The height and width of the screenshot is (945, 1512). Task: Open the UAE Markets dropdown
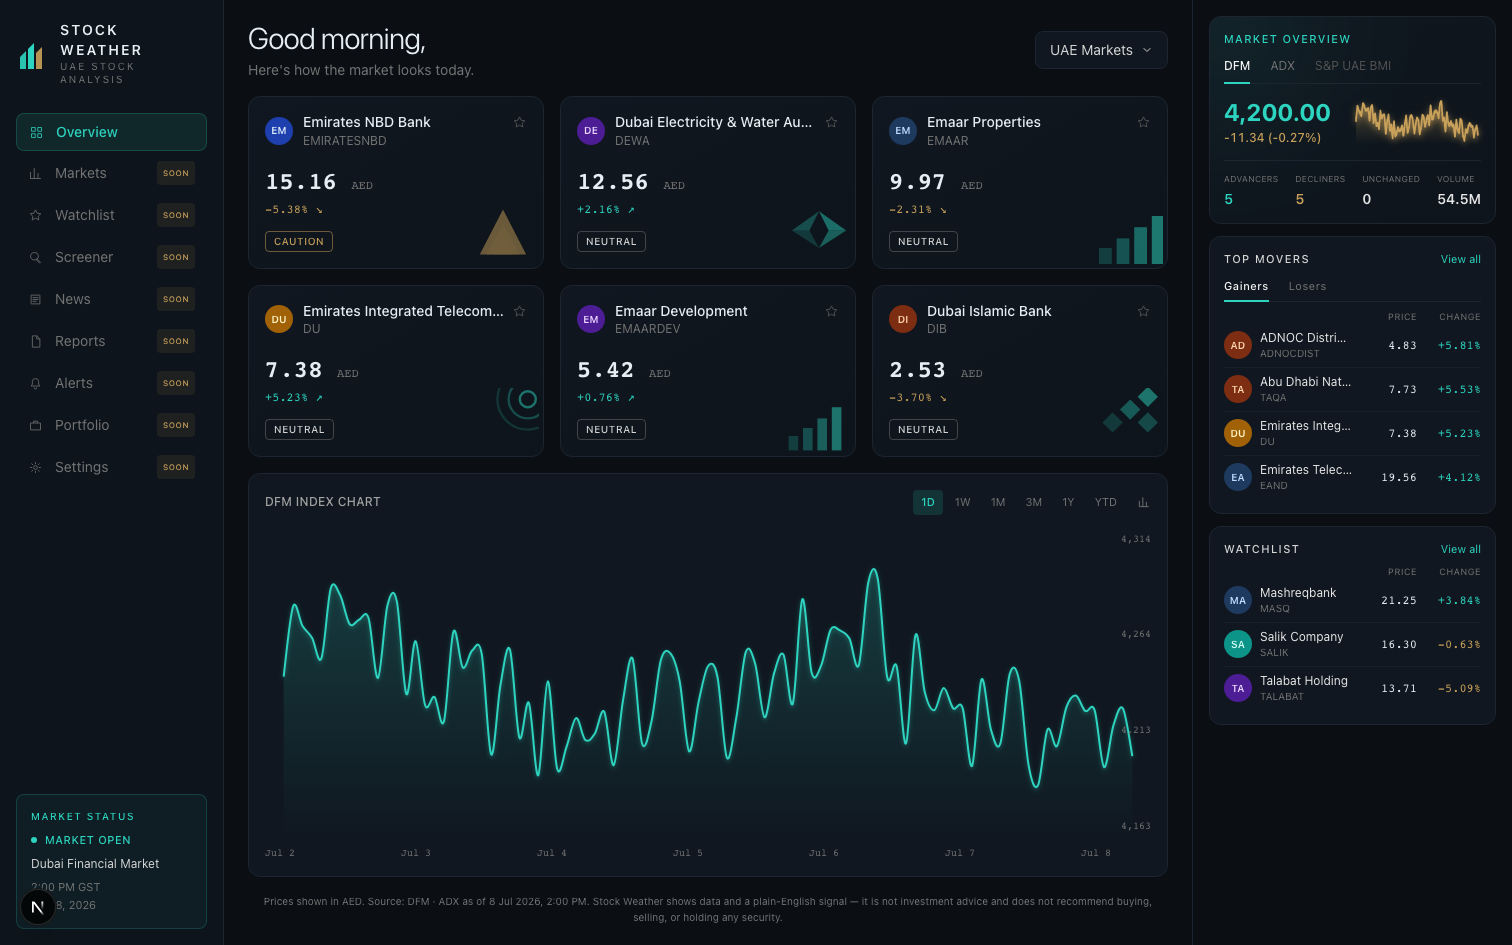coord(1101,50)
